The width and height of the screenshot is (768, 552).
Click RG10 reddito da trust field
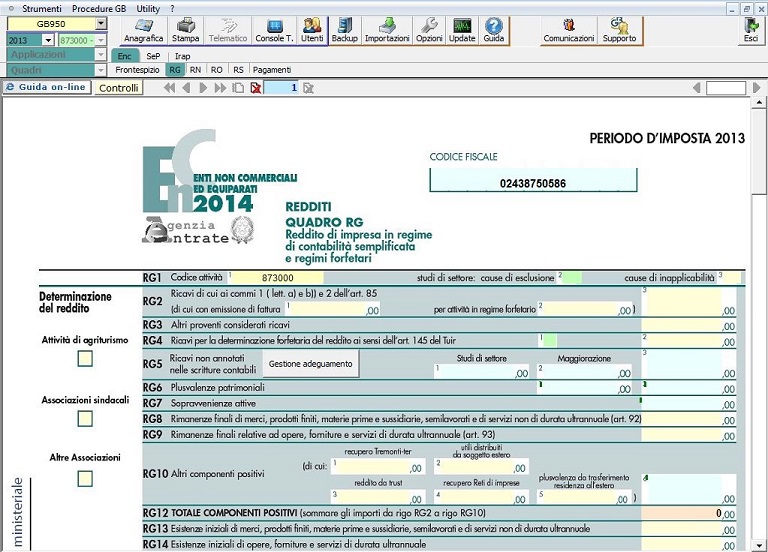(378, 497)
